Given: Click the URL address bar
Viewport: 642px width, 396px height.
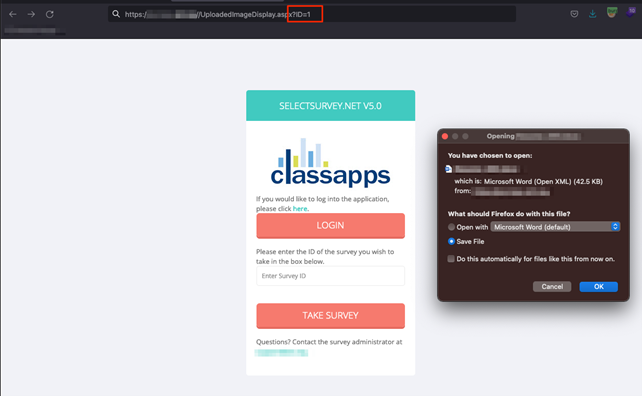Looking at the screenshot, I should (x=312, y=14).
